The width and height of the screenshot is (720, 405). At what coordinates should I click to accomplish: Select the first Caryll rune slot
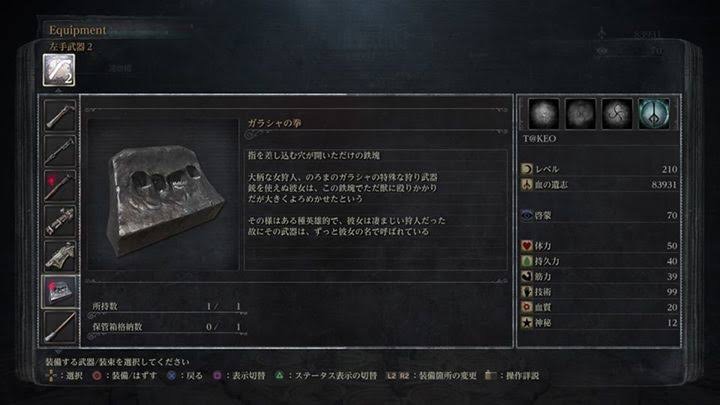(x=544, y=113)
